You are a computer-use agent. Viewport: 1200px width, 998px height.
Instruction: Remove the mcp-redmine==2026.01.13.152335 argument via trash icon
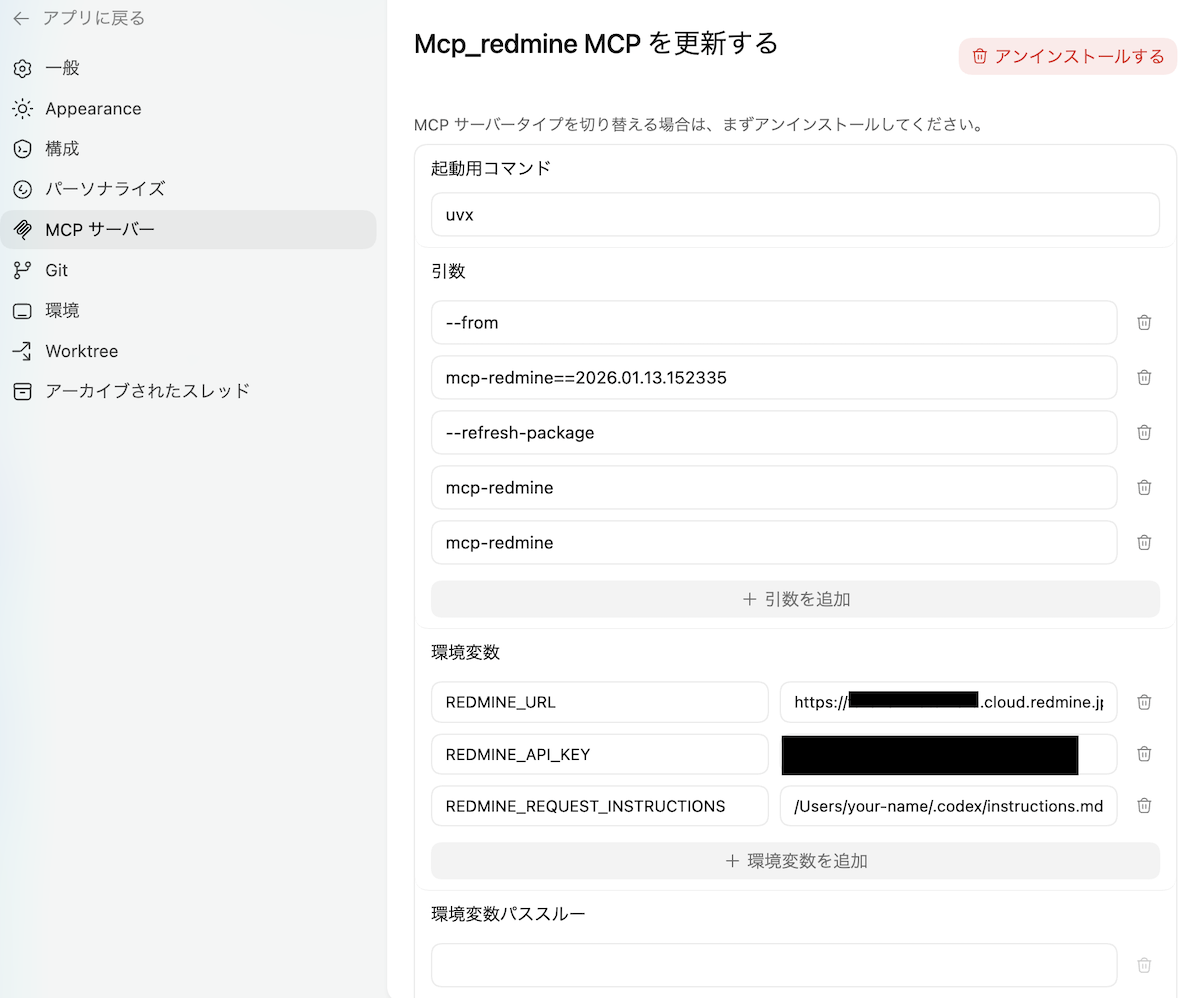tap(1144, 377)
